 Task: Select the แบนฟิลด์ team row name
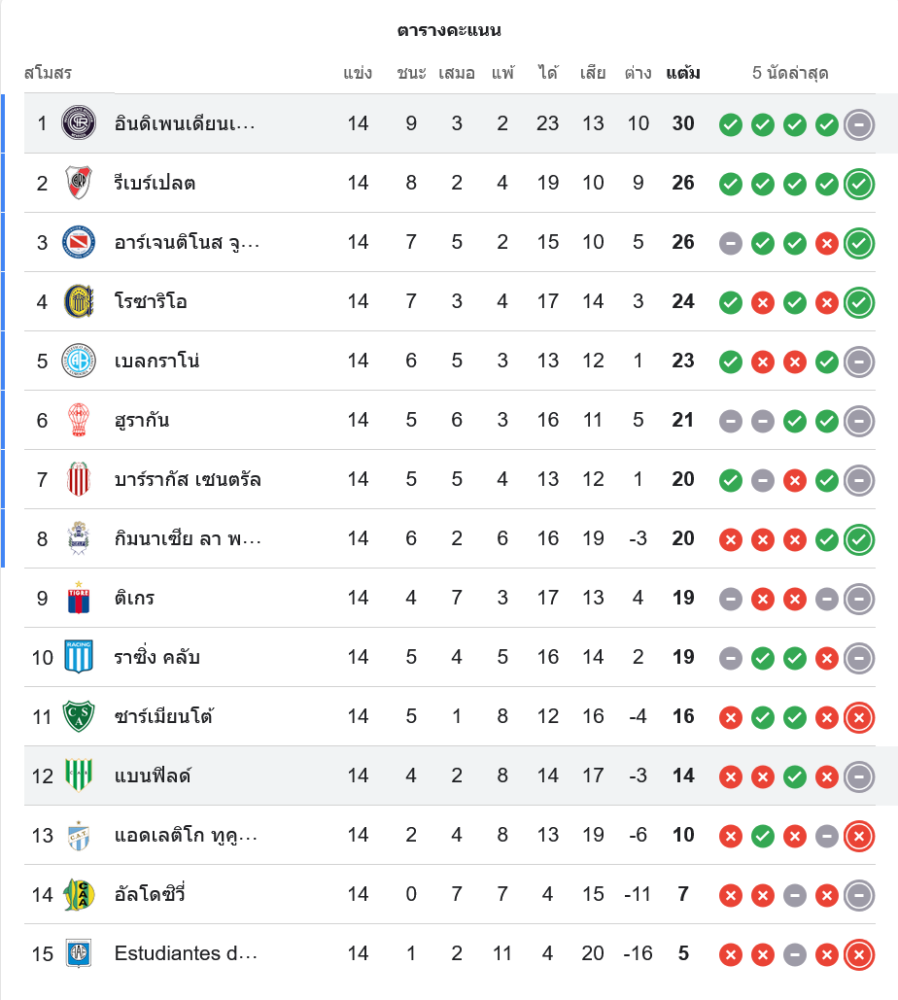point(152,776)
